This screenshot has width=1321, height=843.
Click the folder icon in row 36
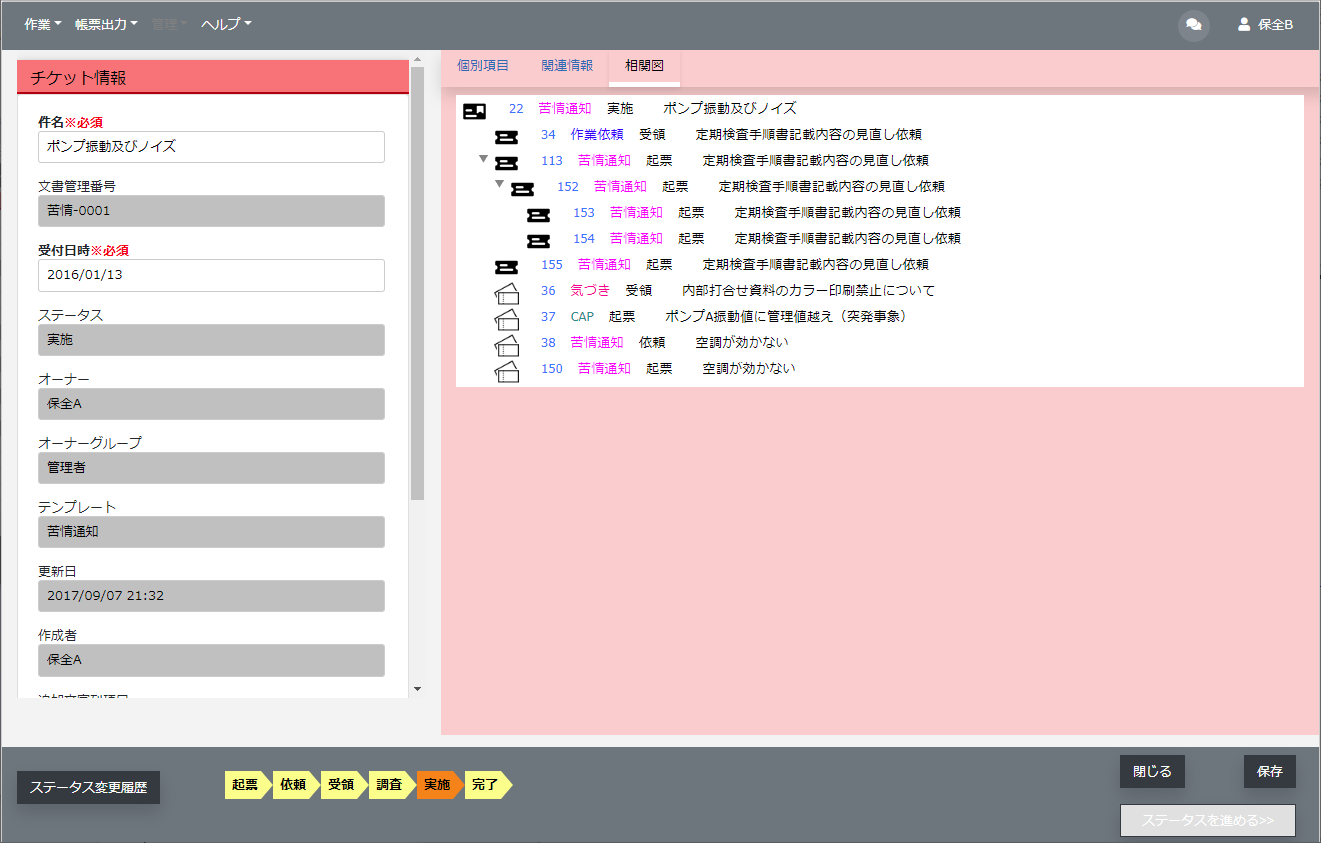(x=507, y=293)
